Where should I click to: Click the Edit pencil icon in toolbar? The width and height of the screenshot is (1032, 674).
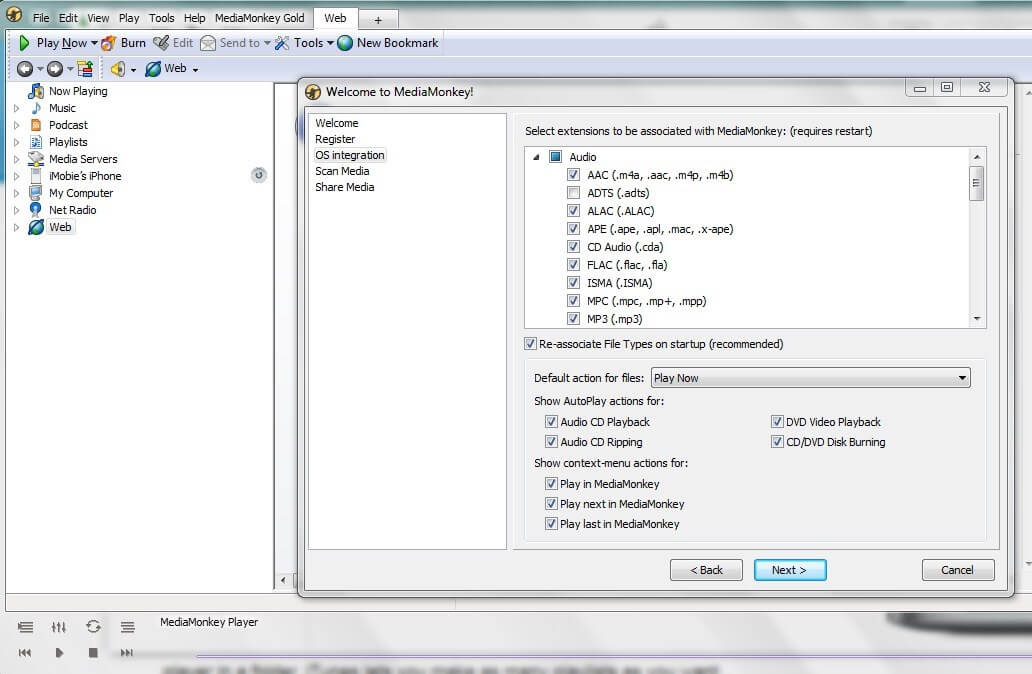coord(161,43)
